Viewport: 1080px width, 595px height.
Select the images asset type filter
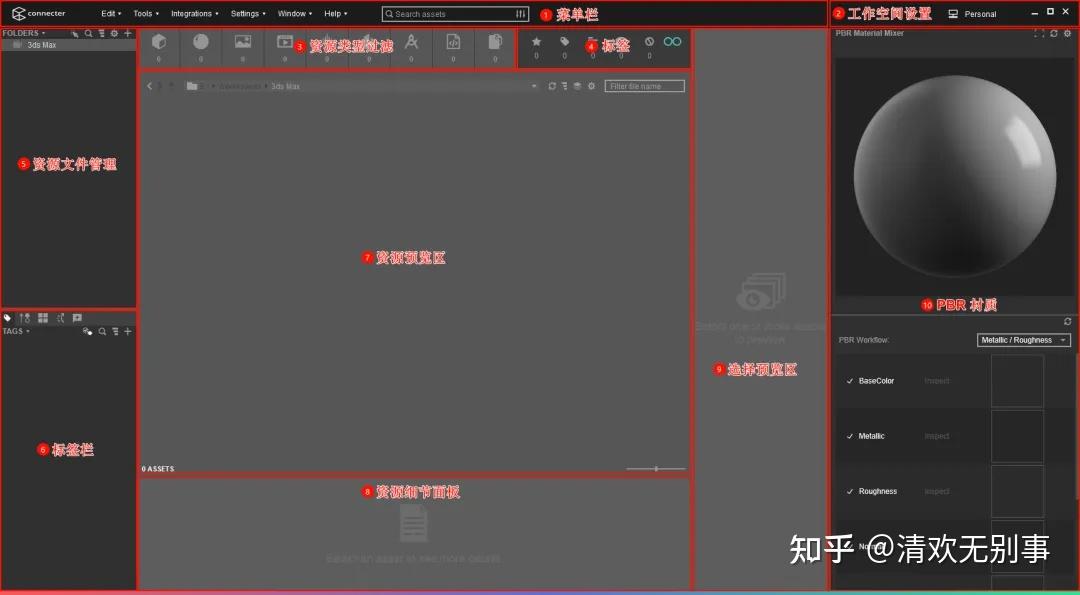pyautogui.click(x=242, y=42)
